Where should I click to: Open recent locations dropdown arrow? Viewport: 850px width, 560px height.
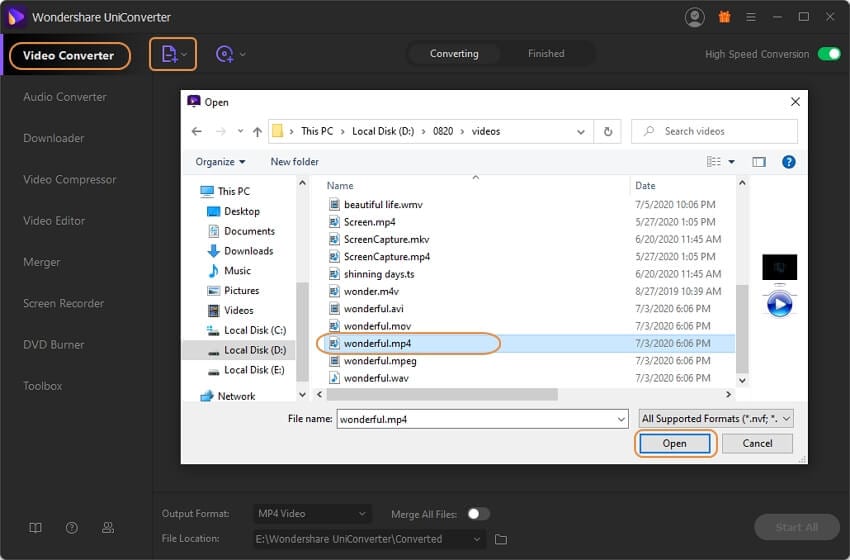(240, 131)
